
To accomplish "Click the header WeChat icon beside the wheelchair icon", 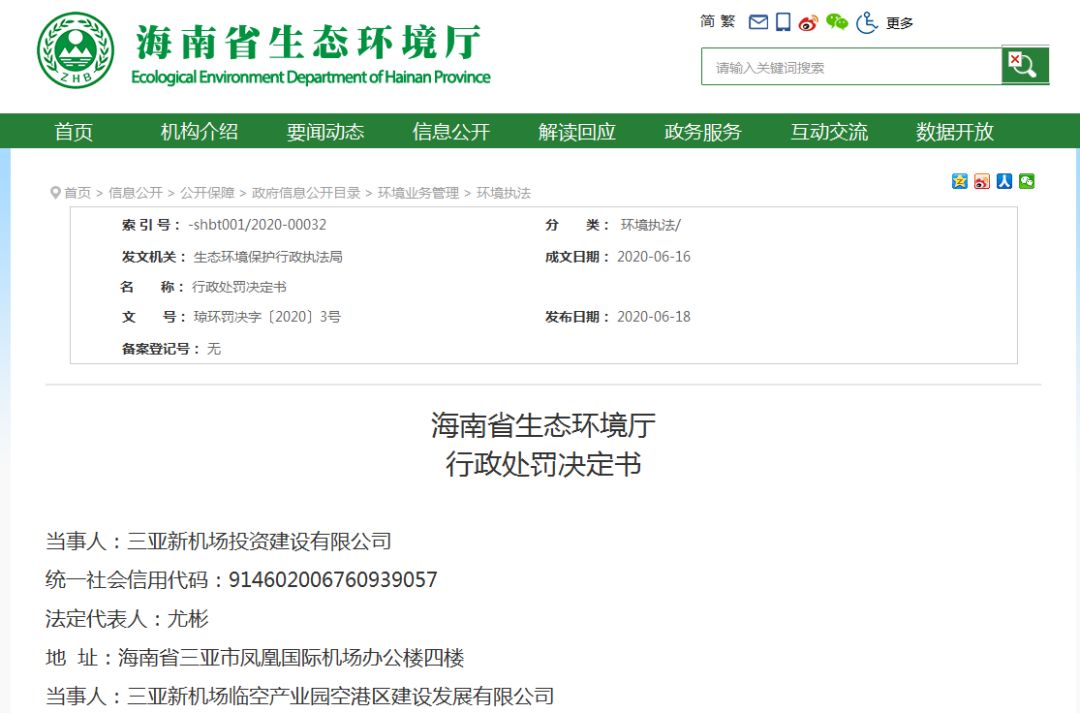I will pyautogui.click(x=837, y=22).
